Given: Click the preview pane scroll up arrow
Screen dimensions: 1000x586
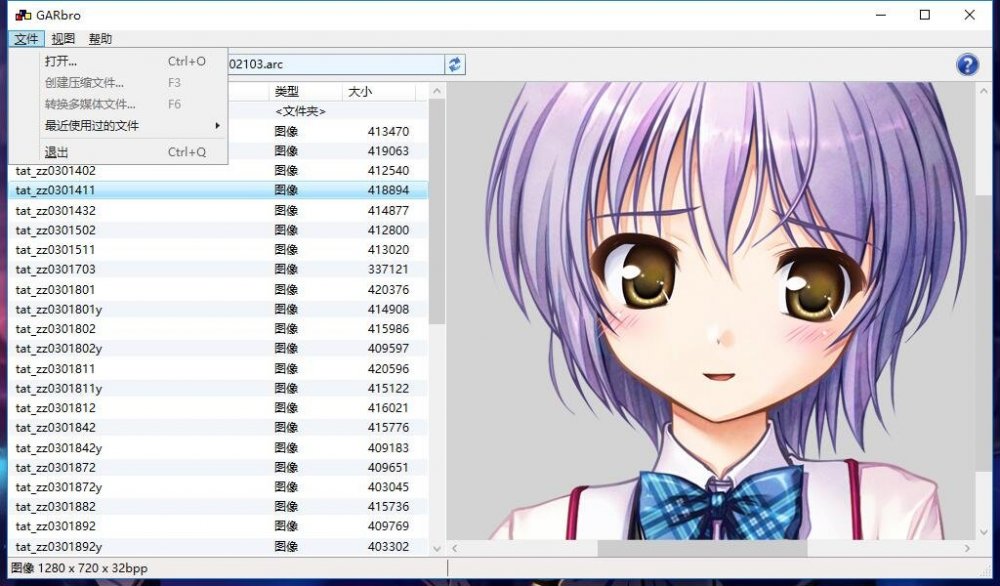Looking at the screenshot, I should [983, 92].
